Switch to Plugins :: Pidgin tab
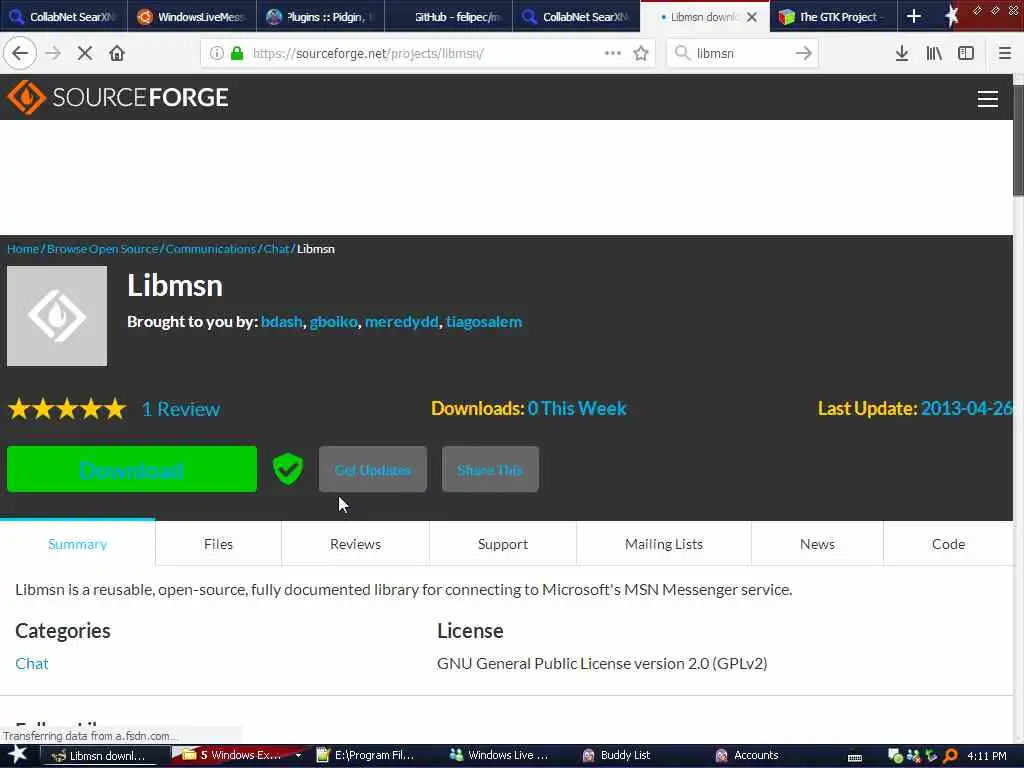The width and height of the screenshot is (1024, 768). tap(321, 16)
